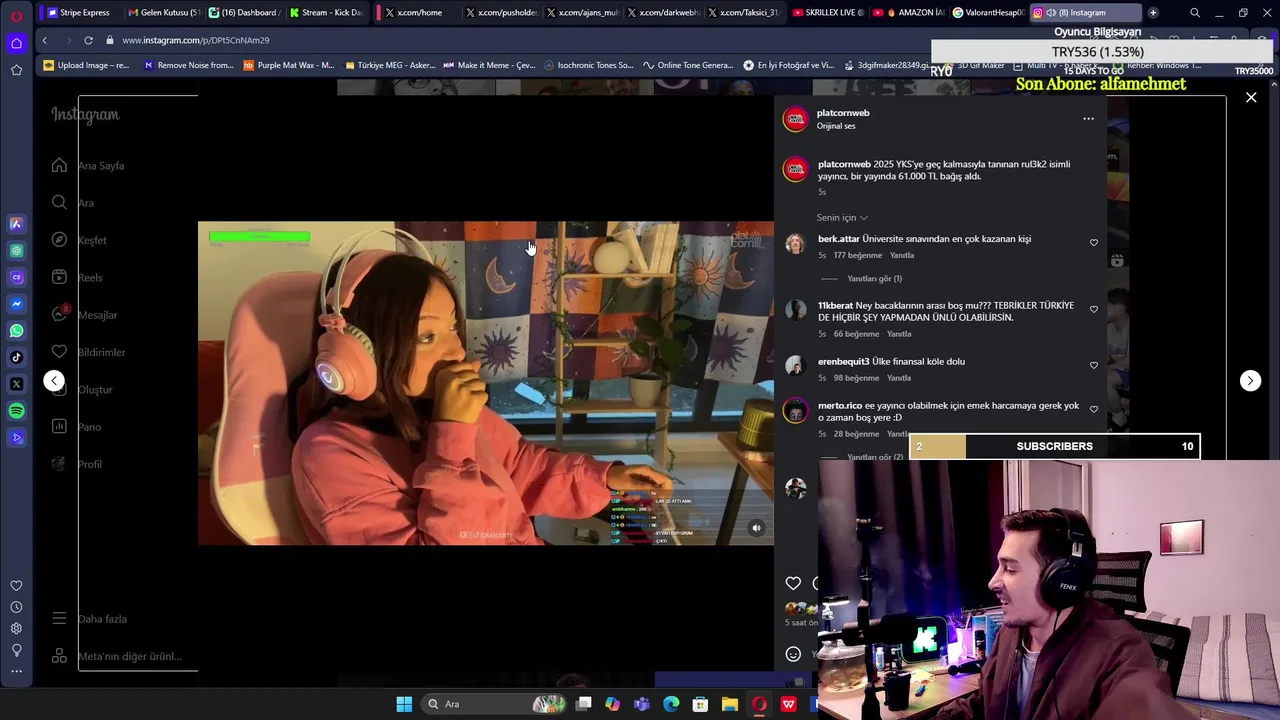Viewport: 1280px width, 720px height.
Task: Open Aria AI in Opera sidebar
Action: pos(16,224)
